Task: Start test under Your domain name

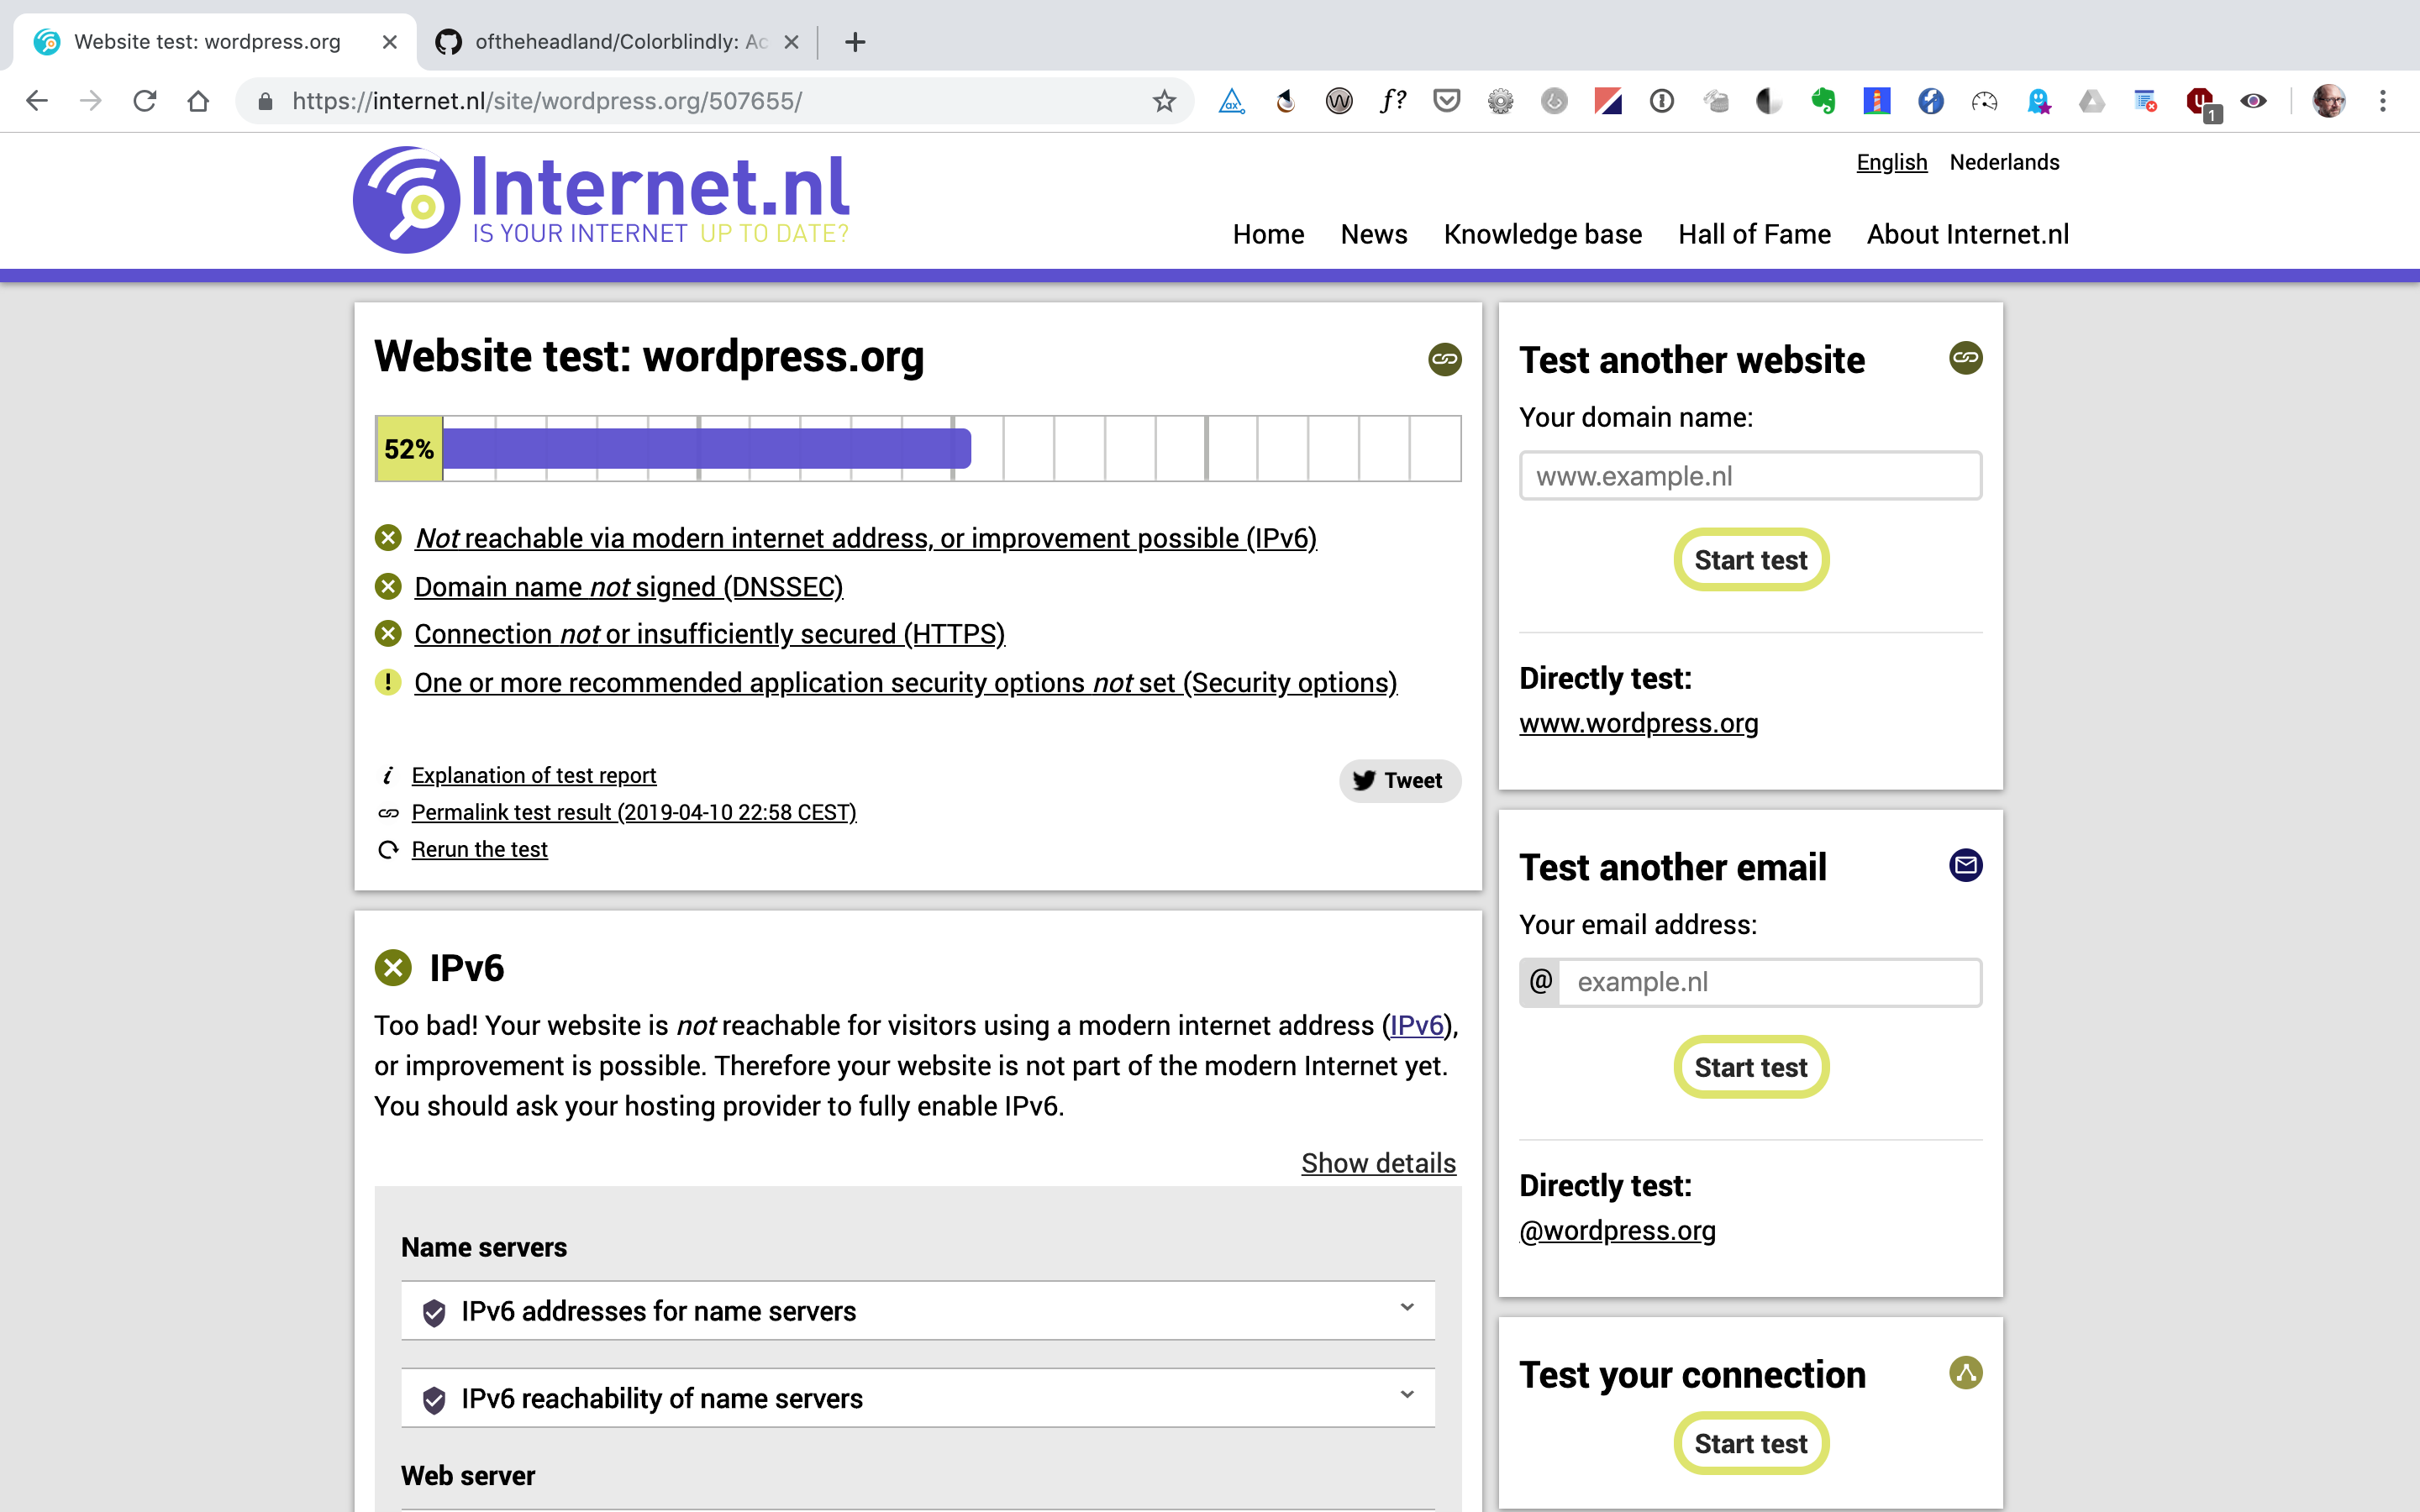Action: click(x=1750, y=559)
